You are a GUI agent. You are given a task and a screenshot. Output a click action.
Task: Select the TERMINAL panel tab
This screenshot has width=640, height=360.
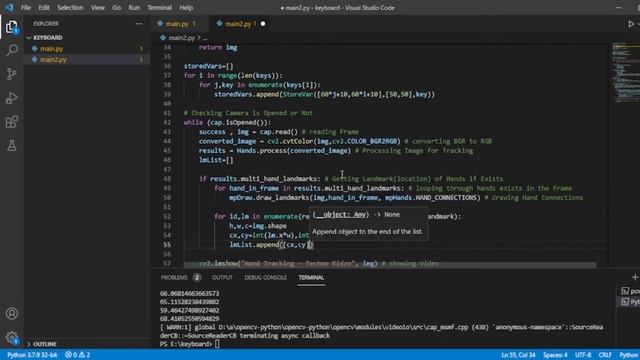coord(311,277)
